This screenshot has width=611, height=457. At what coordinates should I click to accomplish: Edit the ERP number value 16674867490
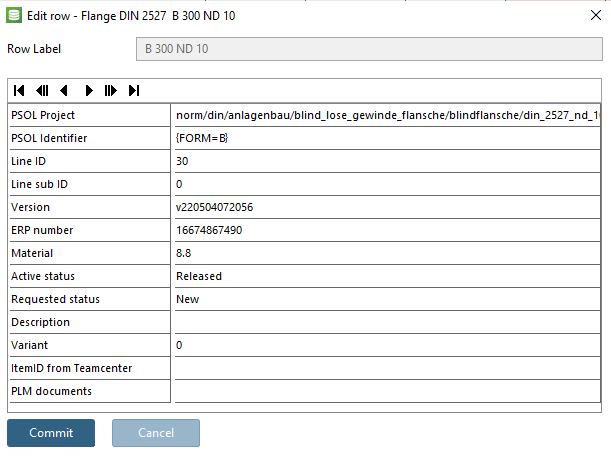click(x=387, y=230)
